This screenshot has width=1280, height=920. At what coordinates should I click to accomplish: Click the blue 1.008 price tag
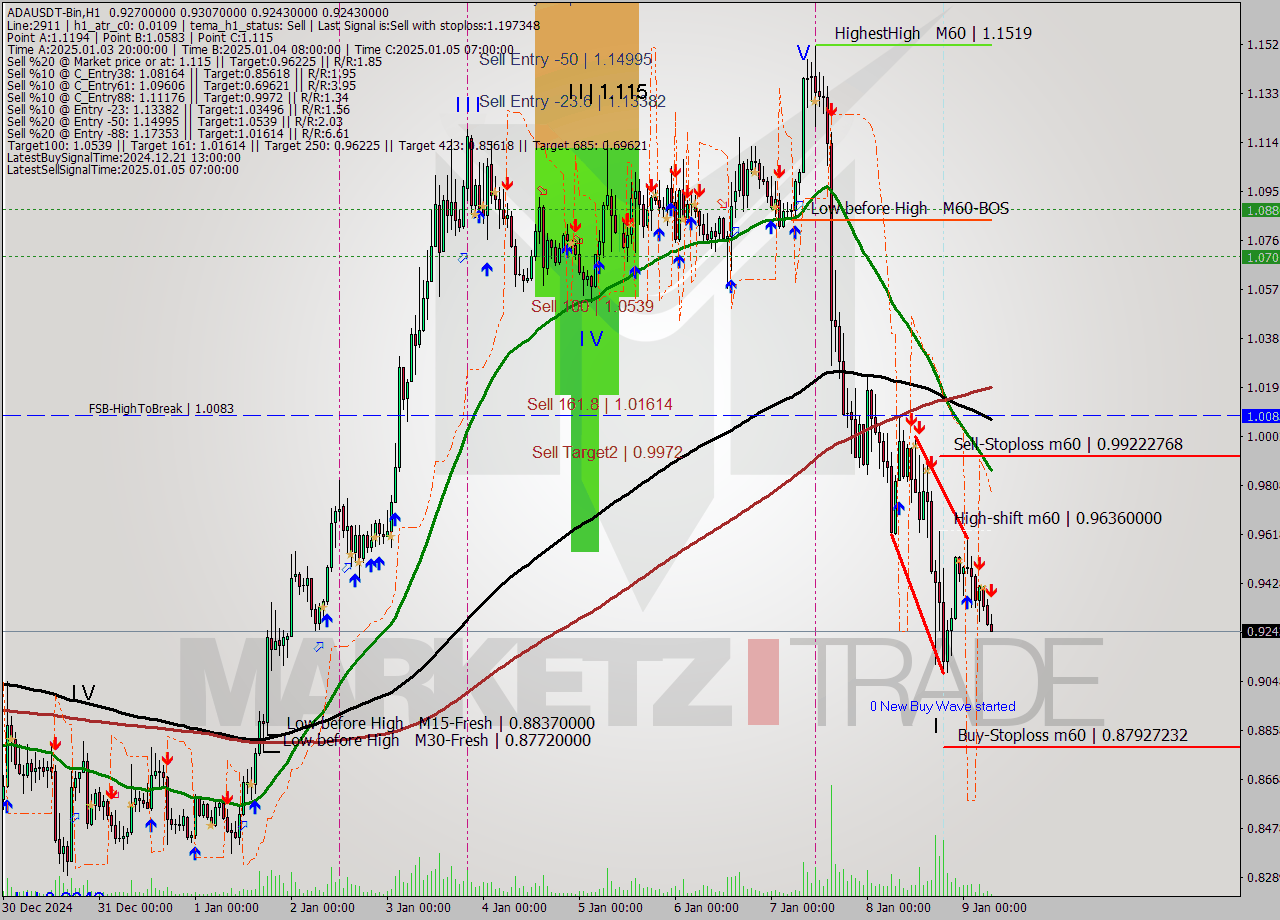coord(1260,415)
